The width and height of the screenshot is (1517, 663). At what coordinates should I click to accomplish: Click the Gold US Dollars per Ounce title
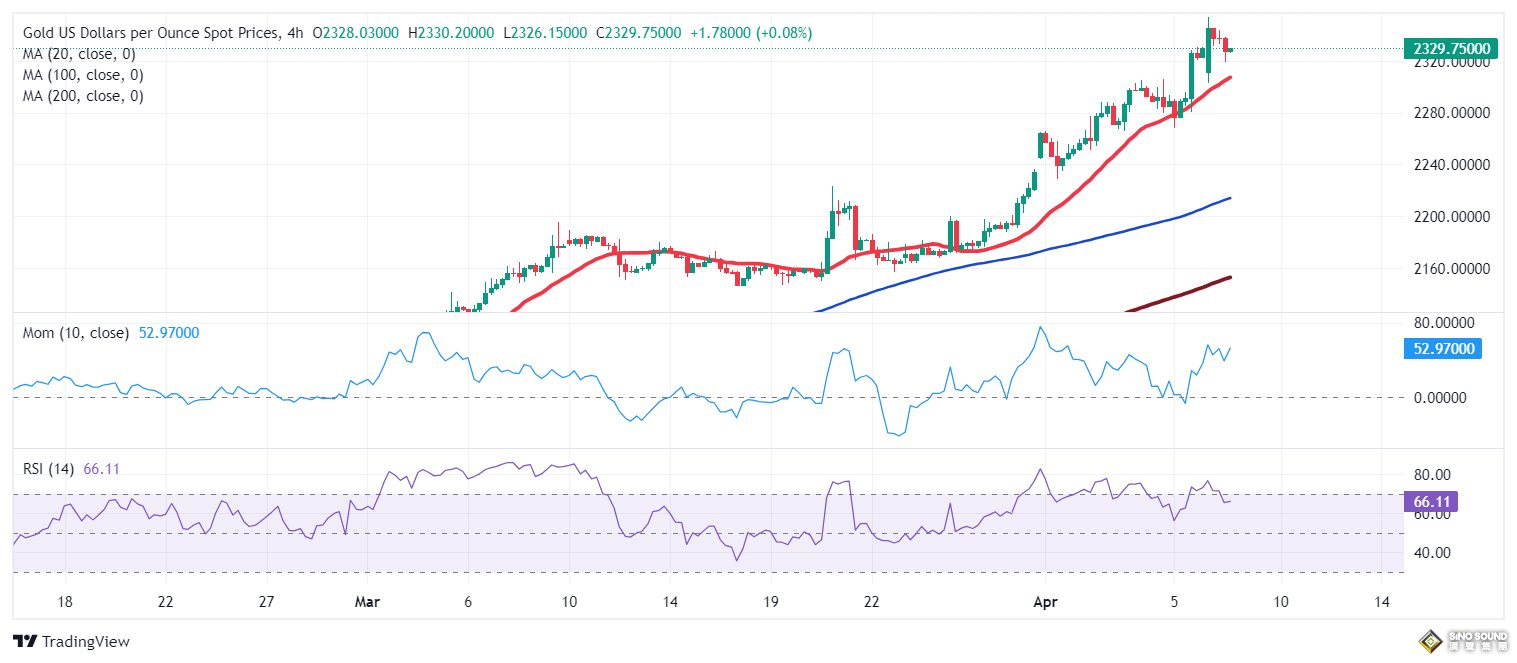[151, 33]
